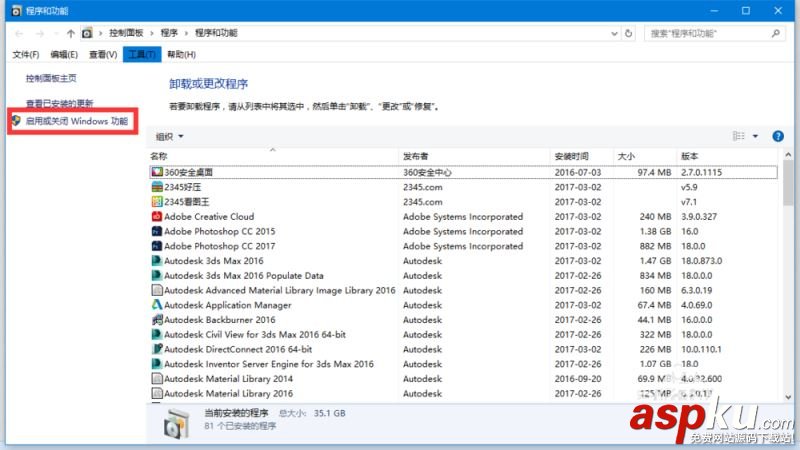Select Adobe Photoshop CC 2017 entry name

point(219,246)
